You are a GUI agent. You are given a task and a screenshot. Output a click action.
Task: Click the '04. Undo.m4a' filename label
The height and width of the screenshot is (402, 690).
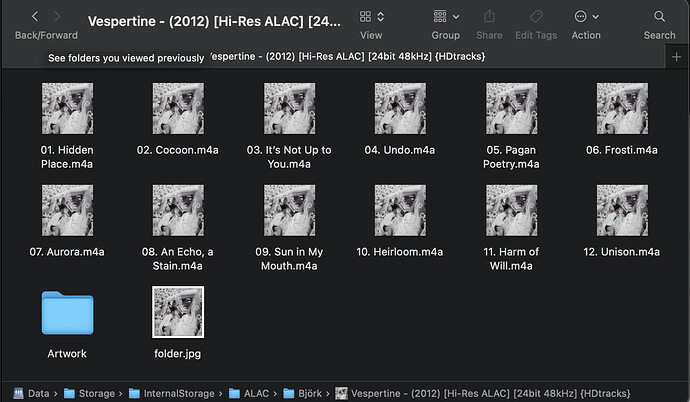[400, 150]
